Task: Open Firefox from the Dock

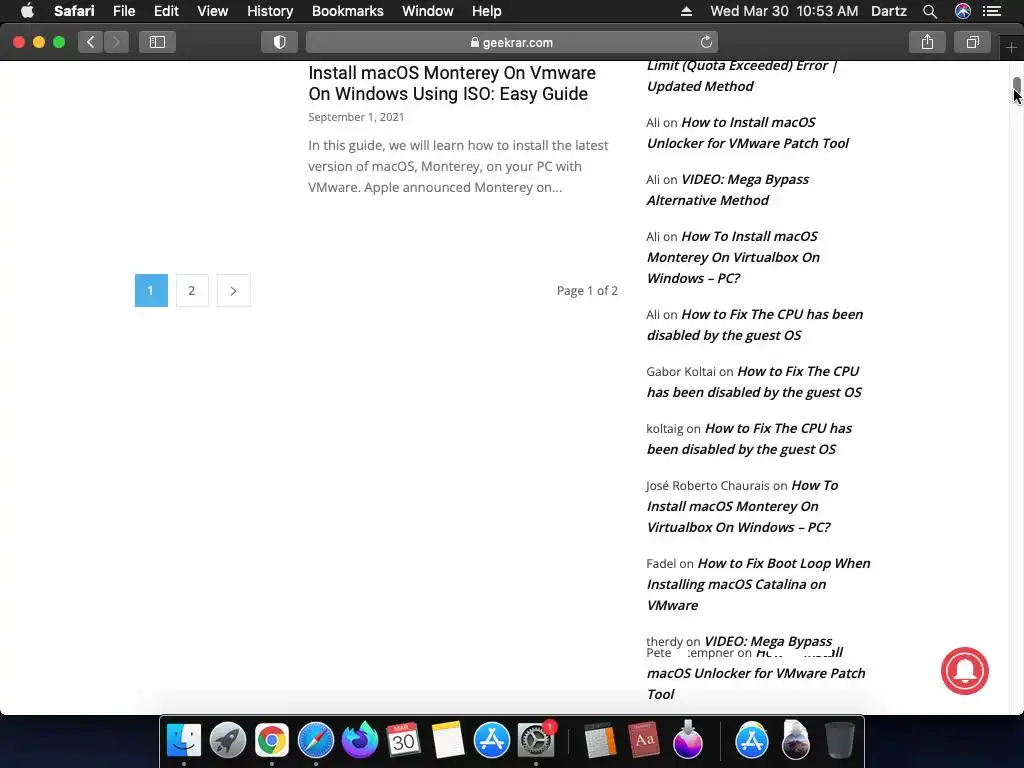Action: 360,741
